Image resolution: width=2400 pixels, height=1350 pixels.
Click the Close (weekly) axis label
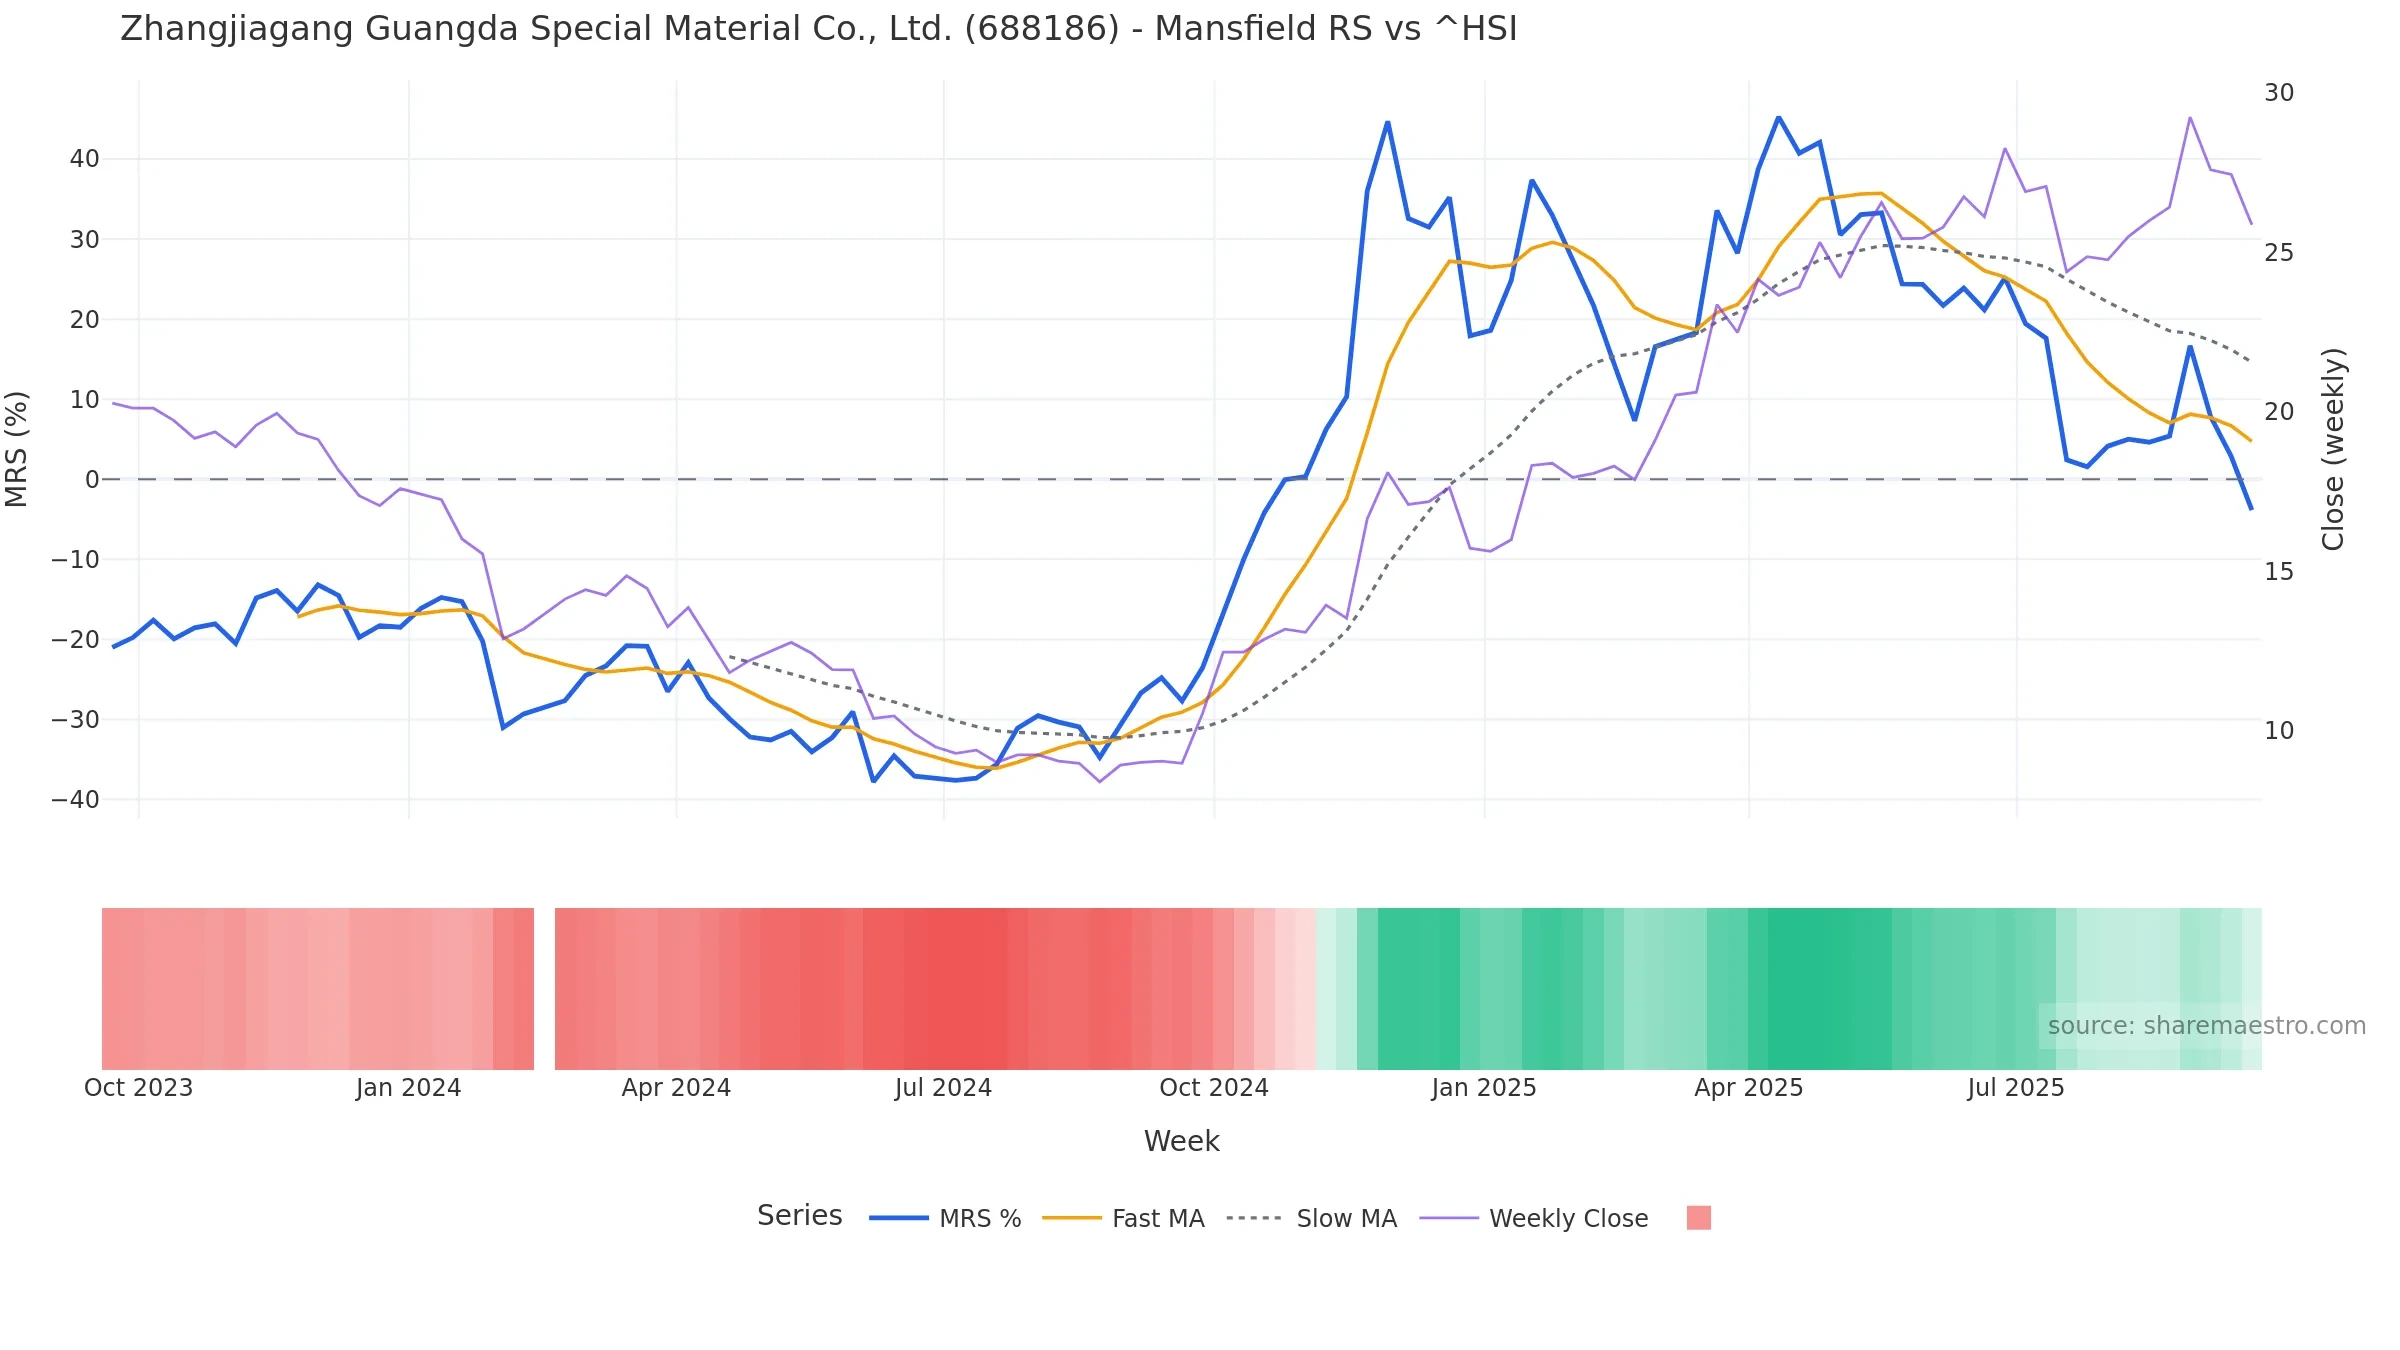pyautogui.click(x=2333, y=449)
